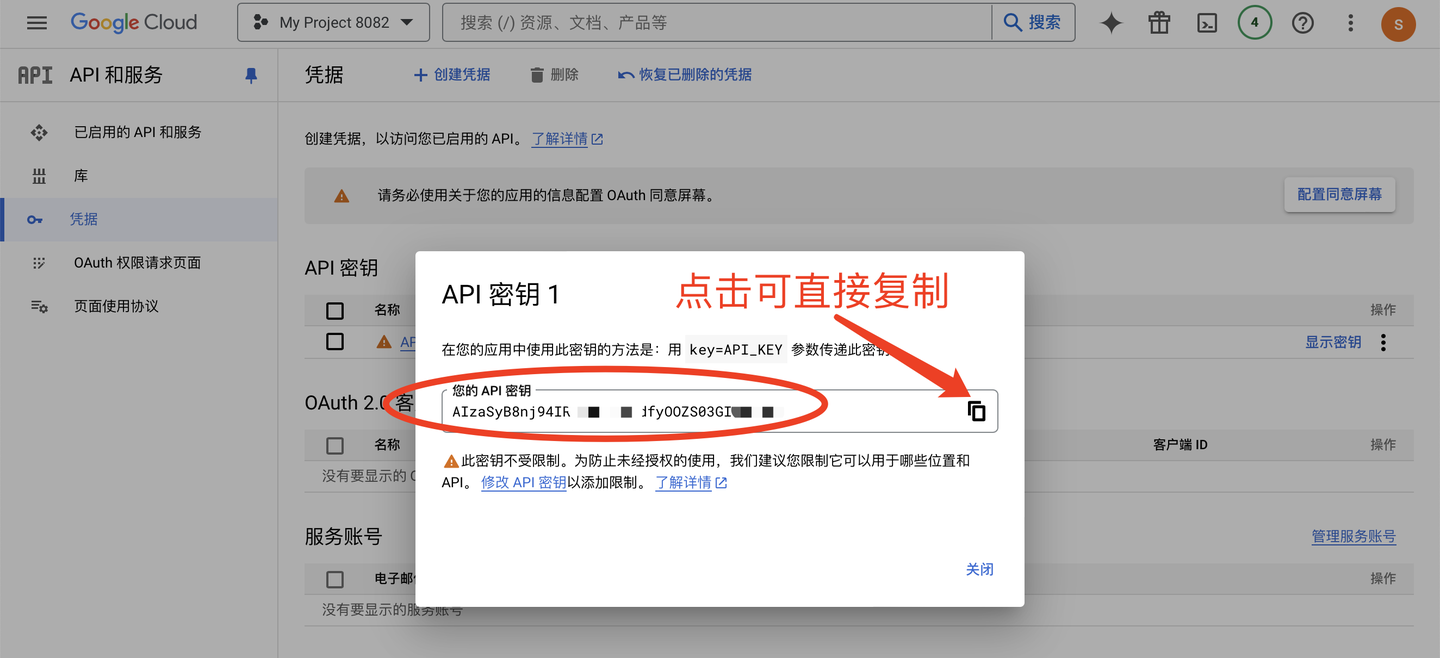Copy the API key using copy icon
Viewport: 1440px width, 658px height.
click(976, 411)
